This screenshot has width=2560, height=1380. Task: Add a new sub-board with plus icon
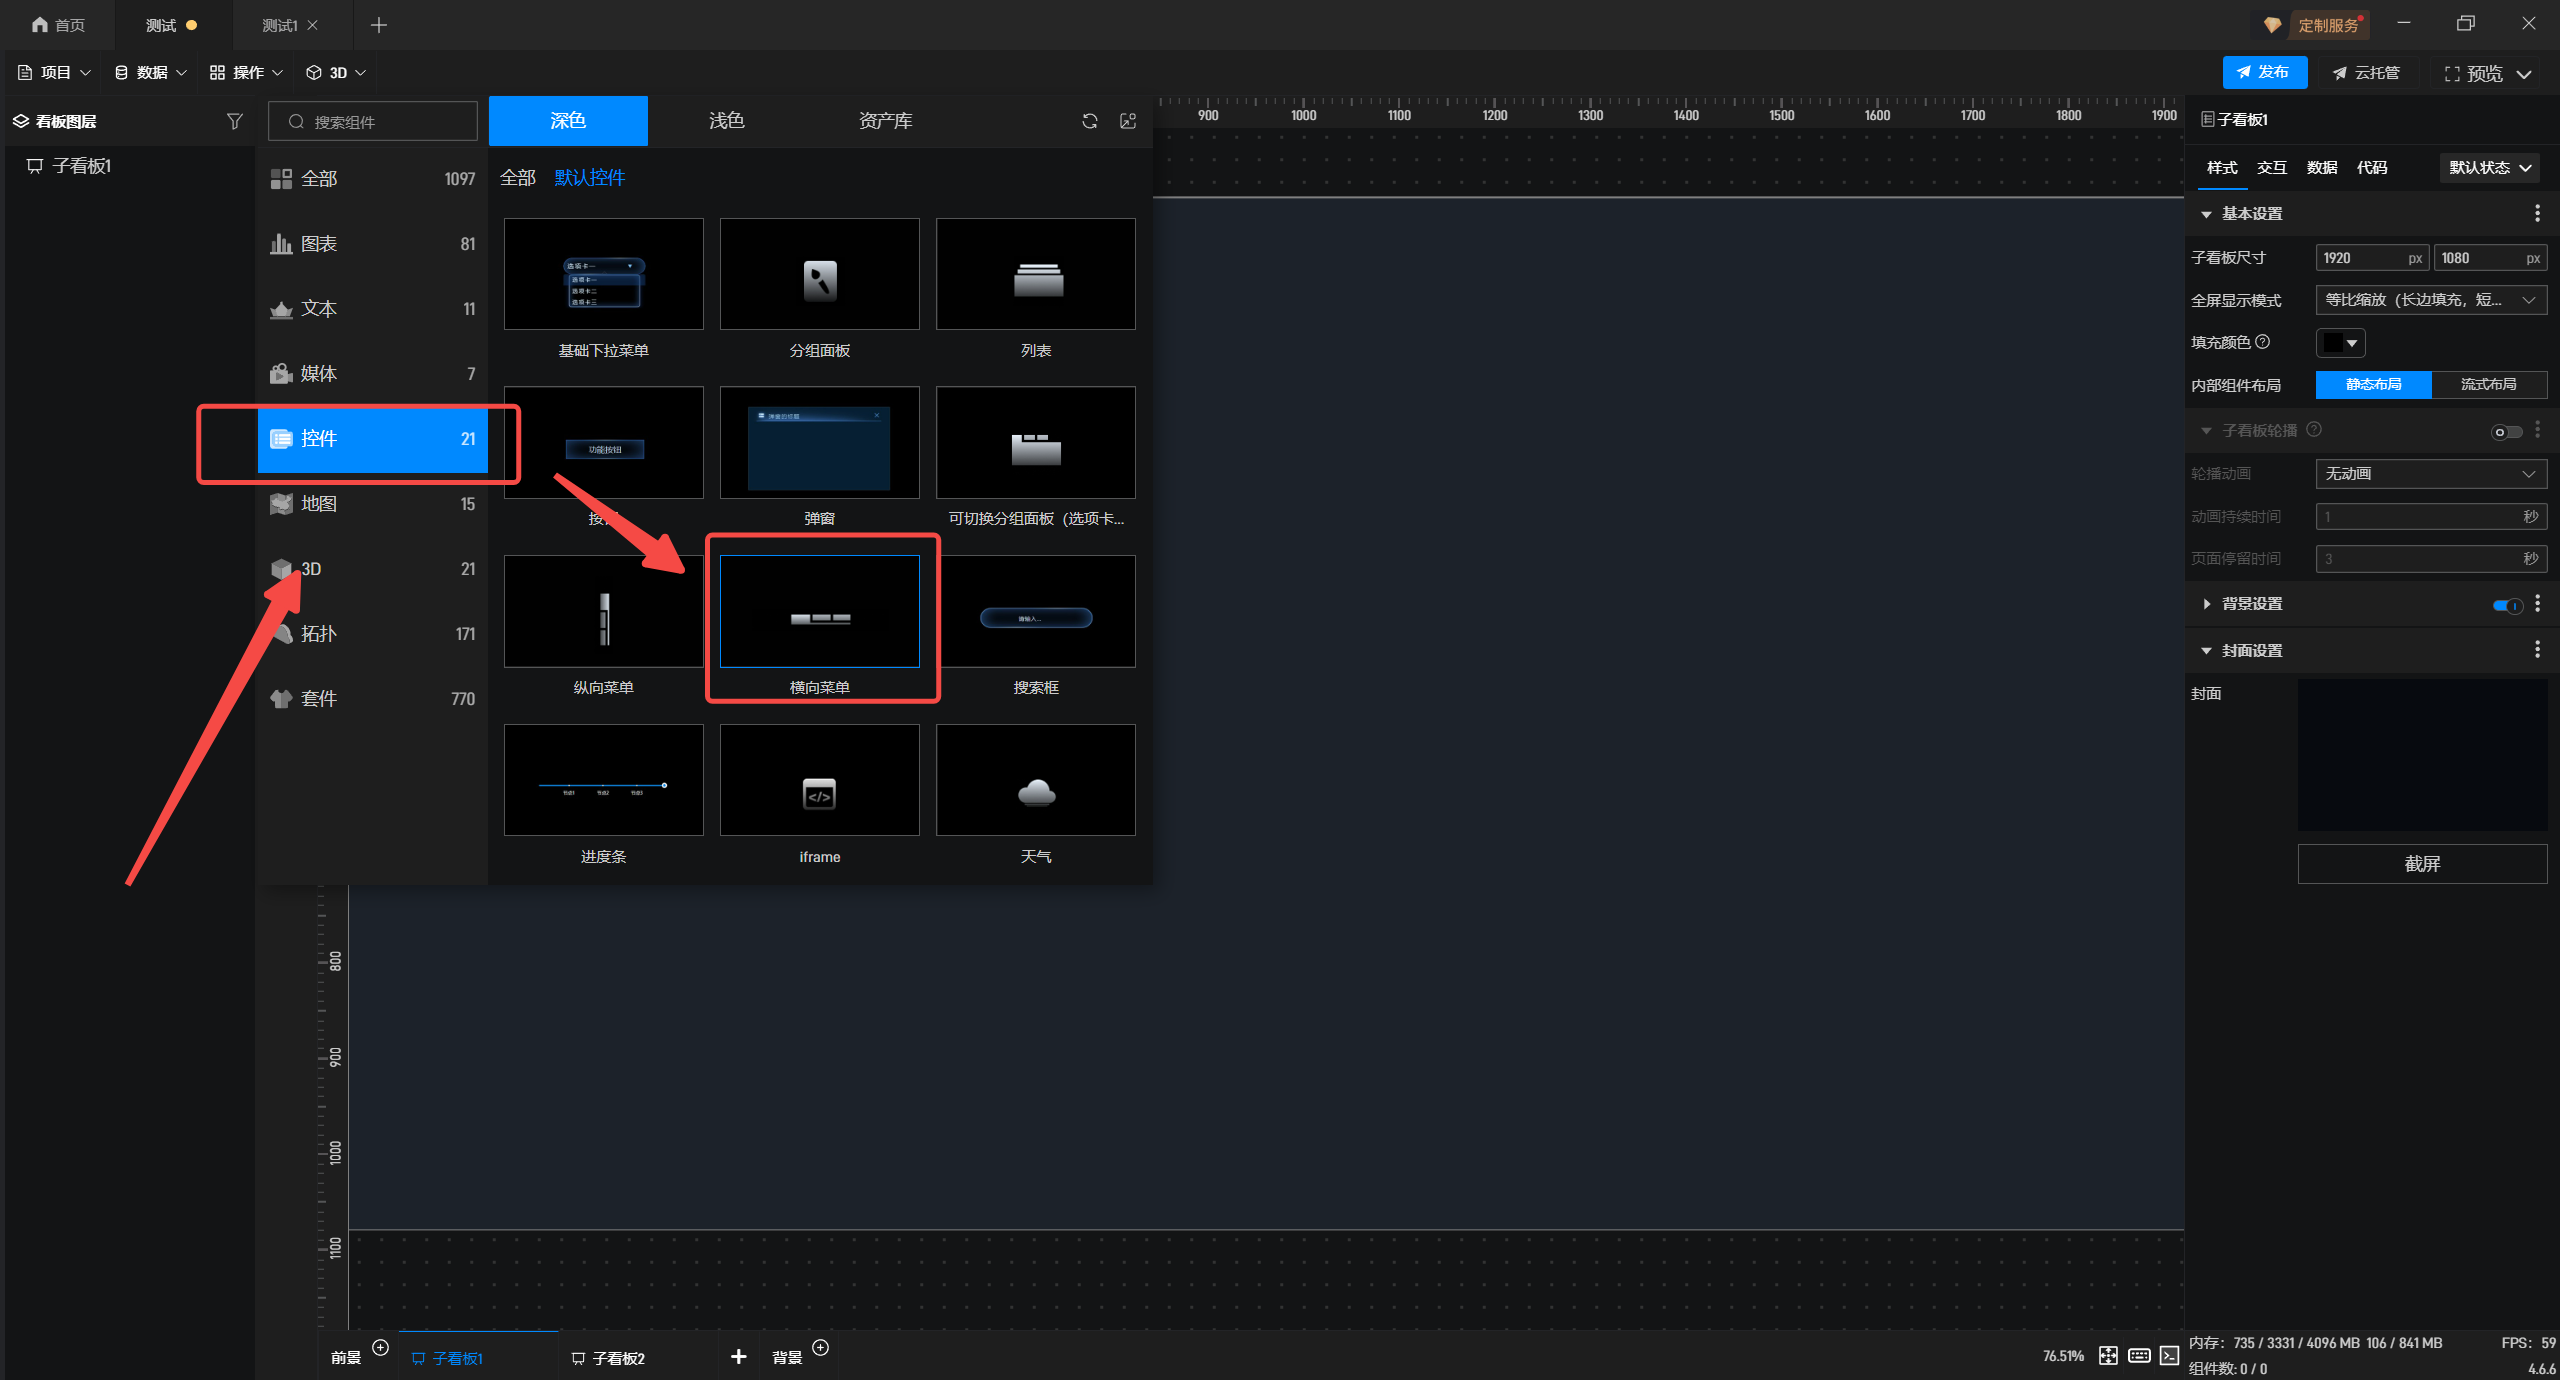pyautogui.click(x=738, y=1356)
